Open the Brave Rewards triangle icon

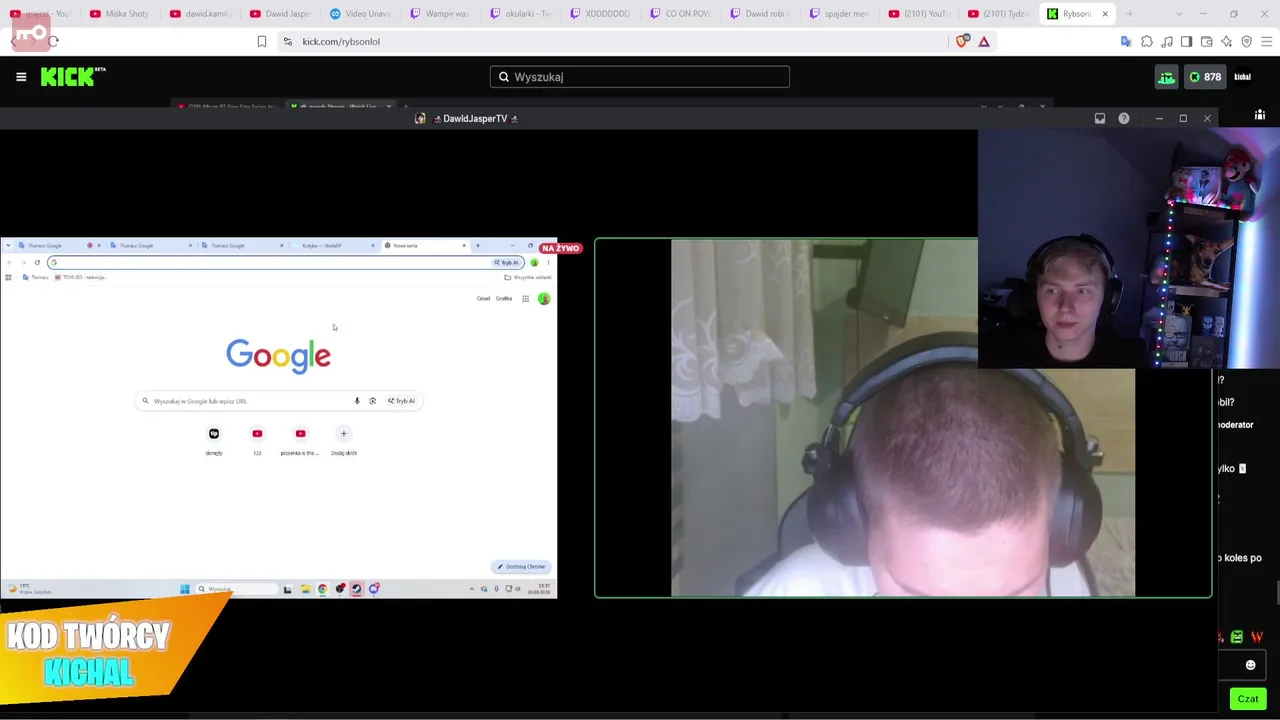coord(984,42)
